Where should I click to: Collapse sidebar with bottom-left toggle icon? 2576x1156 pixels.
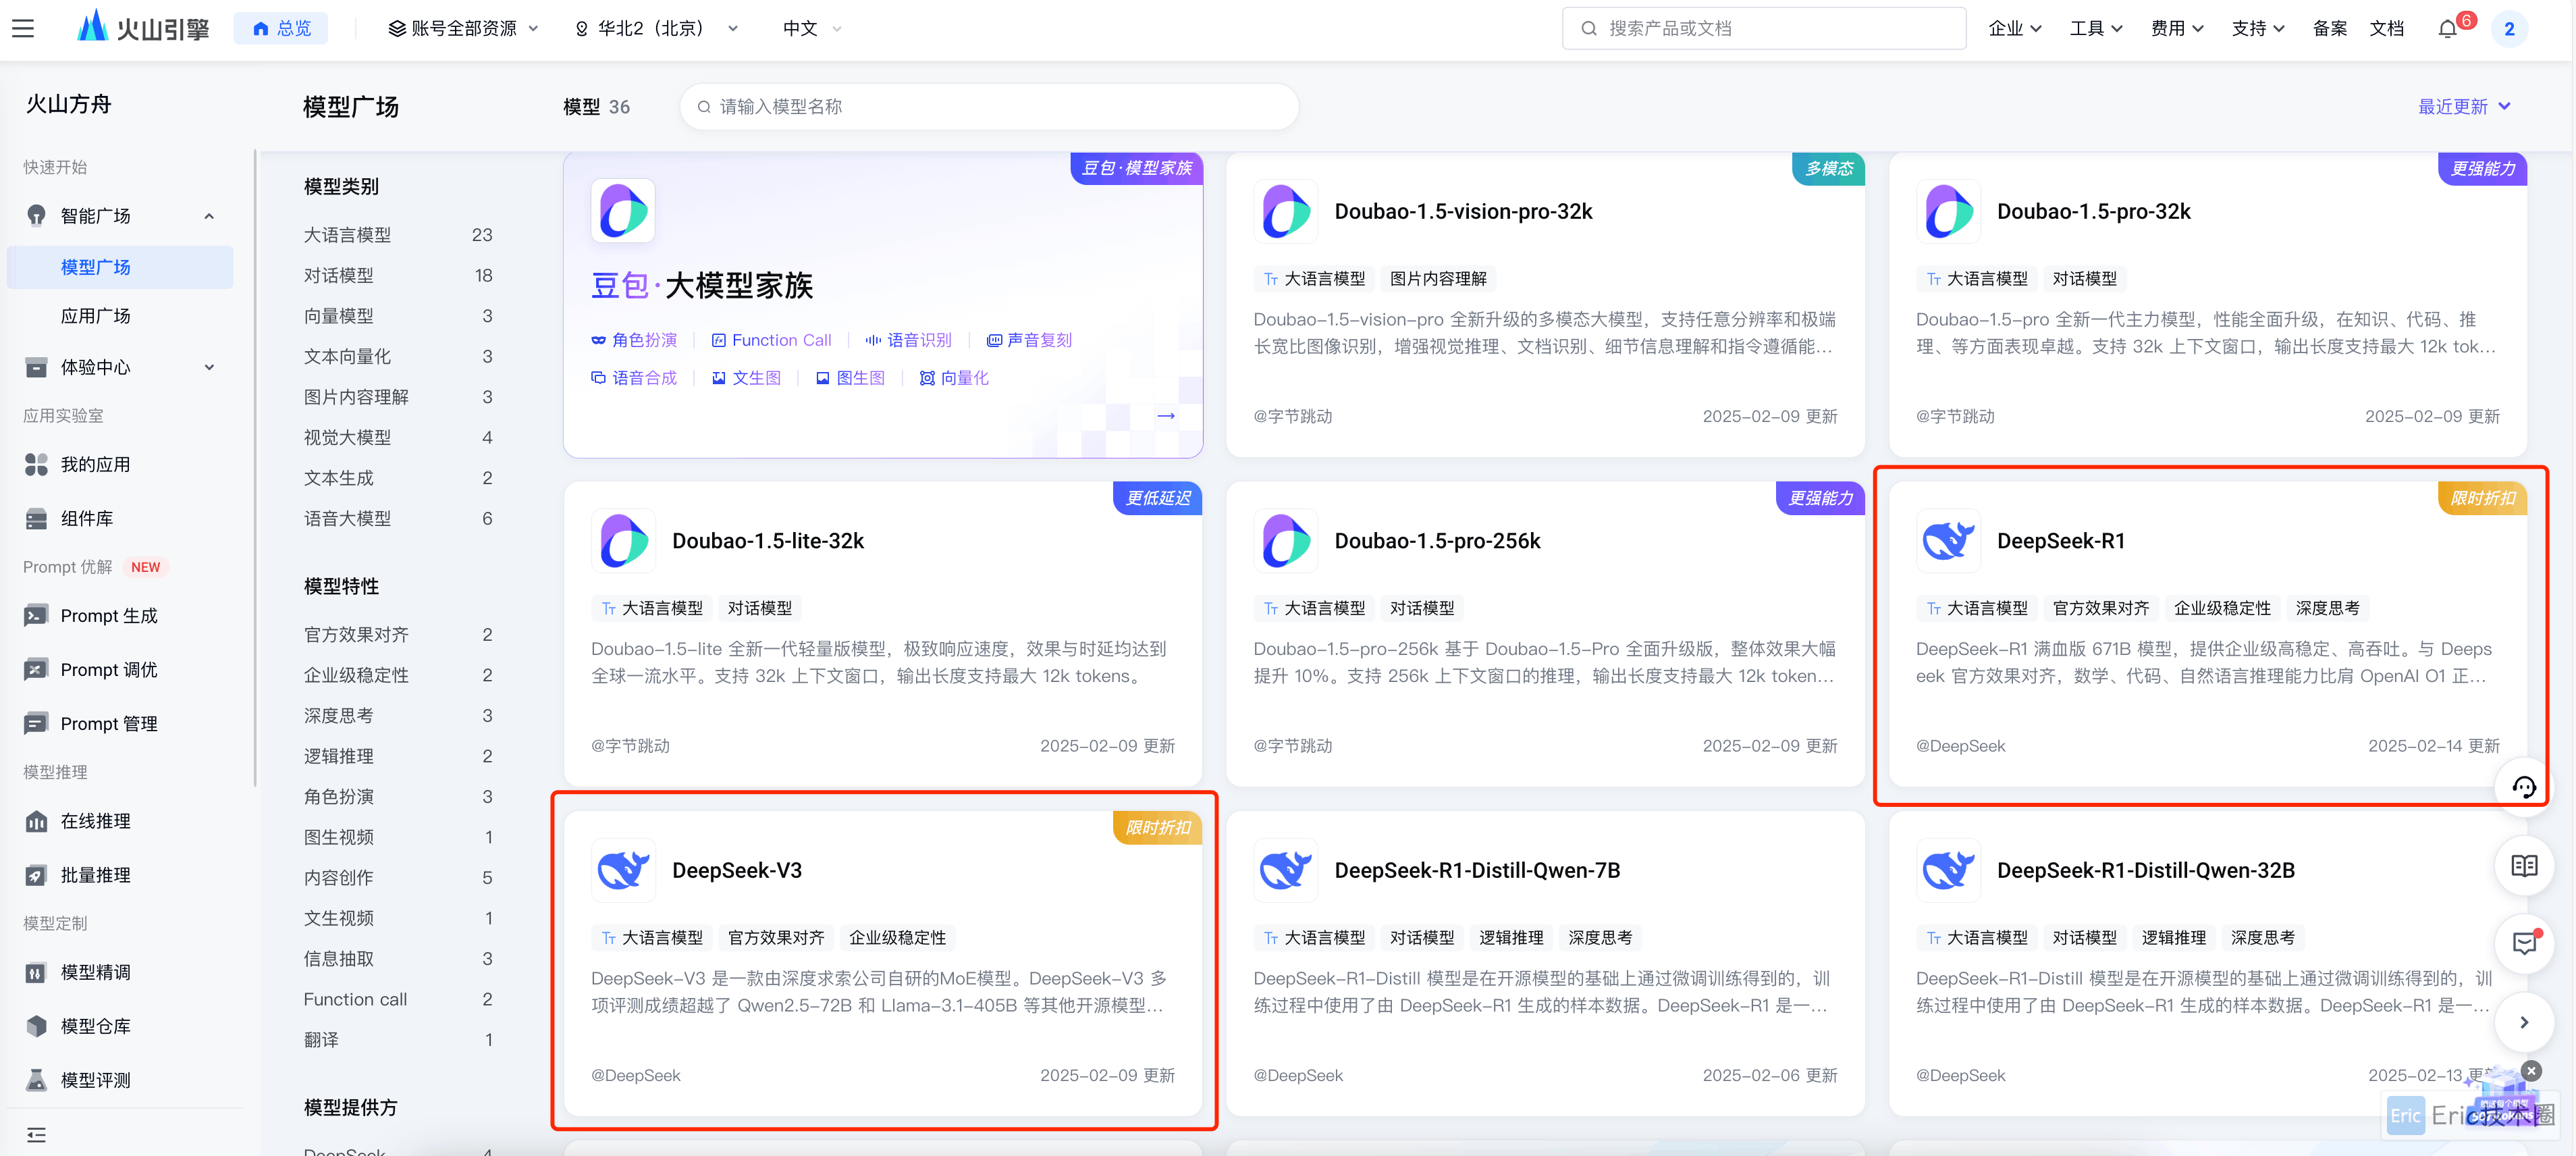coord(36,1134)
